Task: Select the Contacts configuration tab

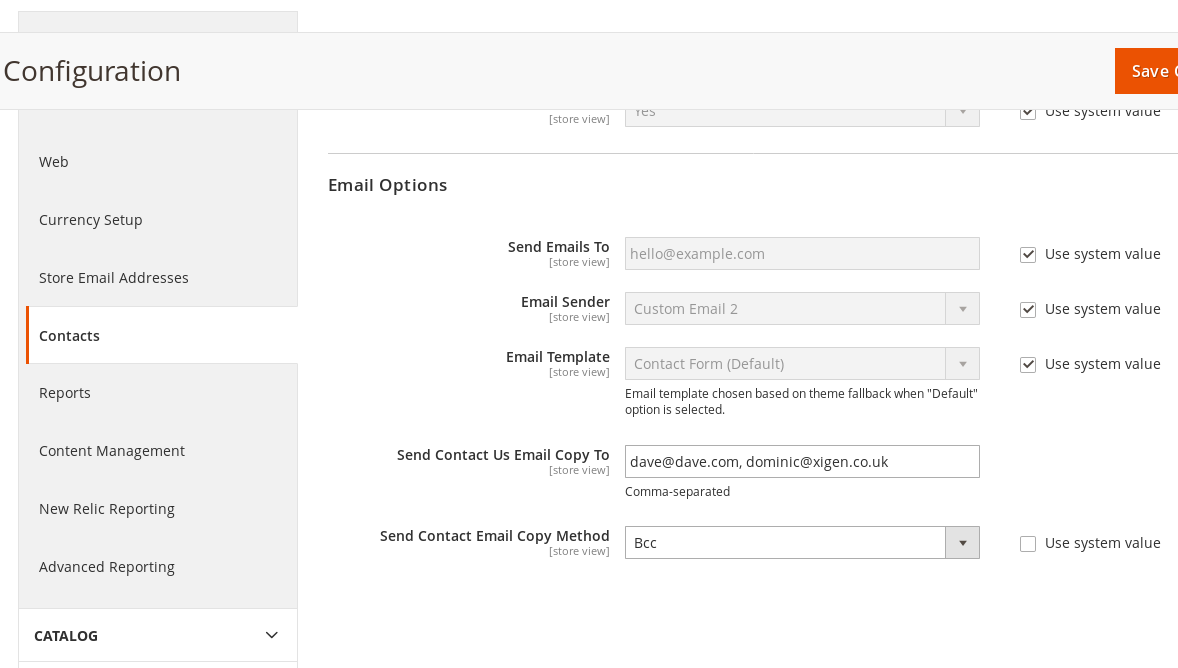Action: pos(69,336)
